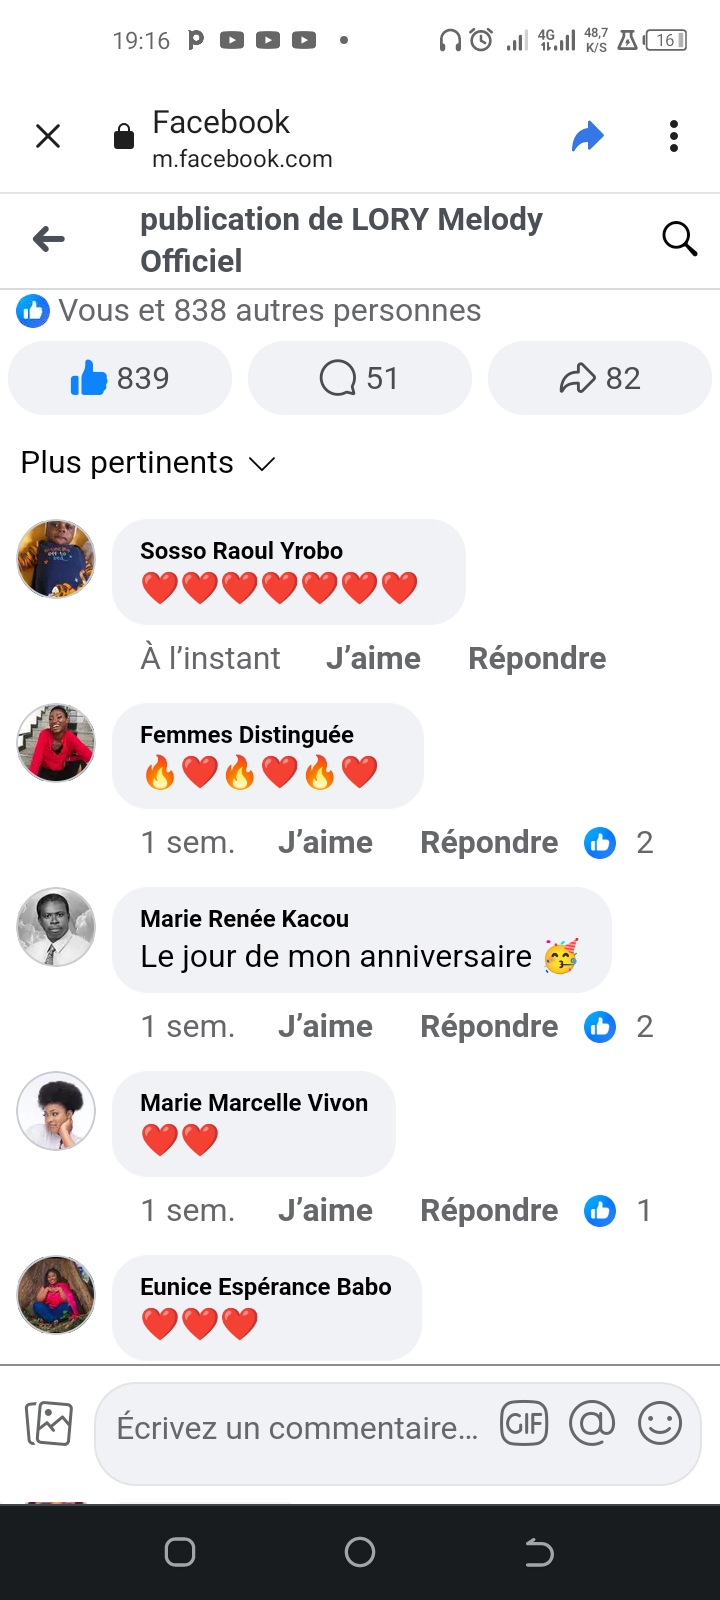
Task: Open the emoji smiley picker
Action: pos(660,1423)
